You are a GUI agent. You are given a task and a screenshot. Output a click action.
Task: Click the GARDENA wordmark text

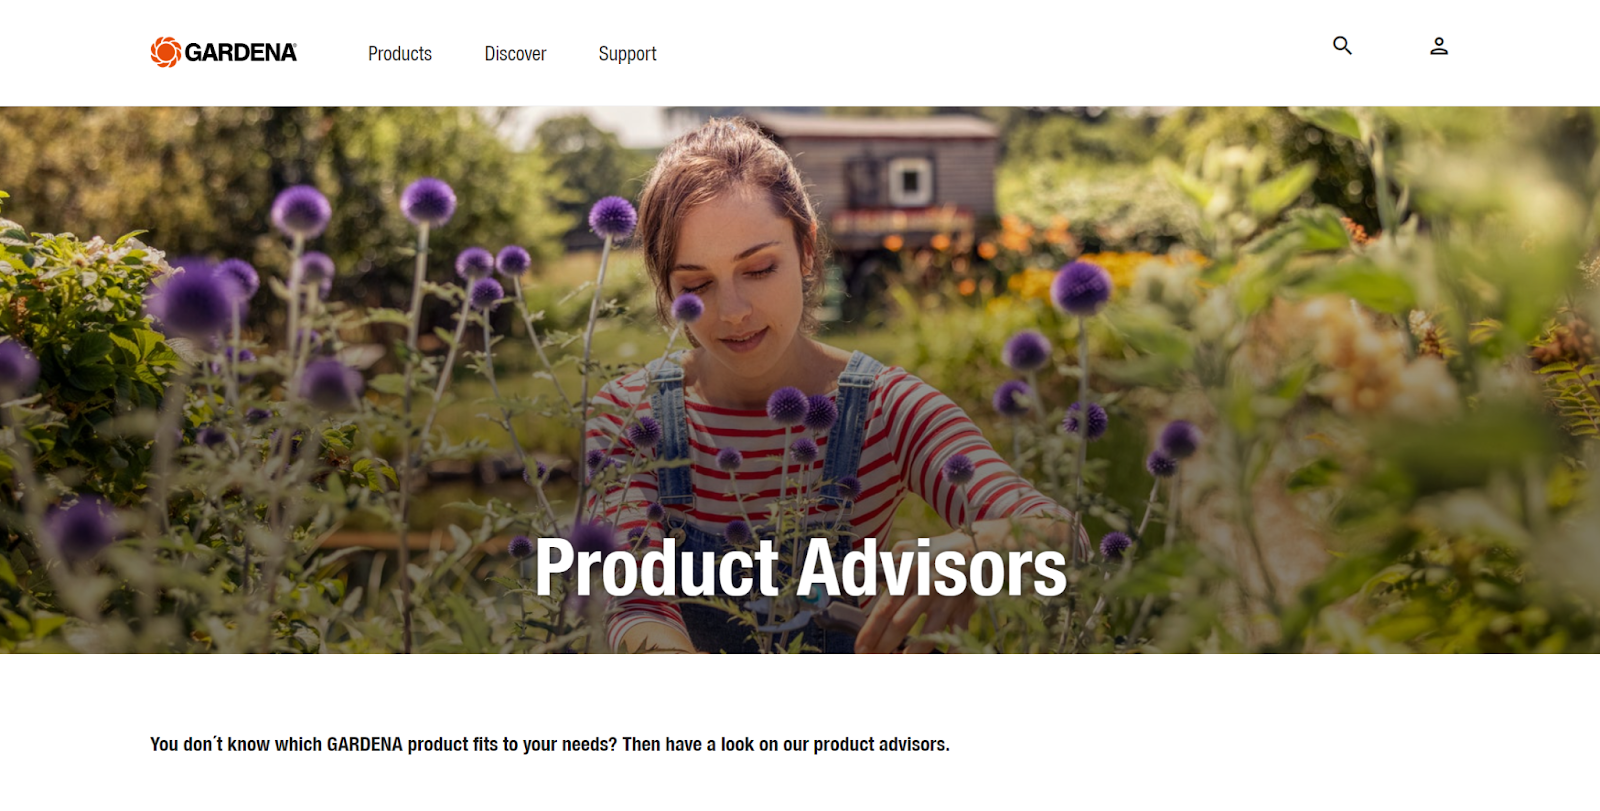241,53
